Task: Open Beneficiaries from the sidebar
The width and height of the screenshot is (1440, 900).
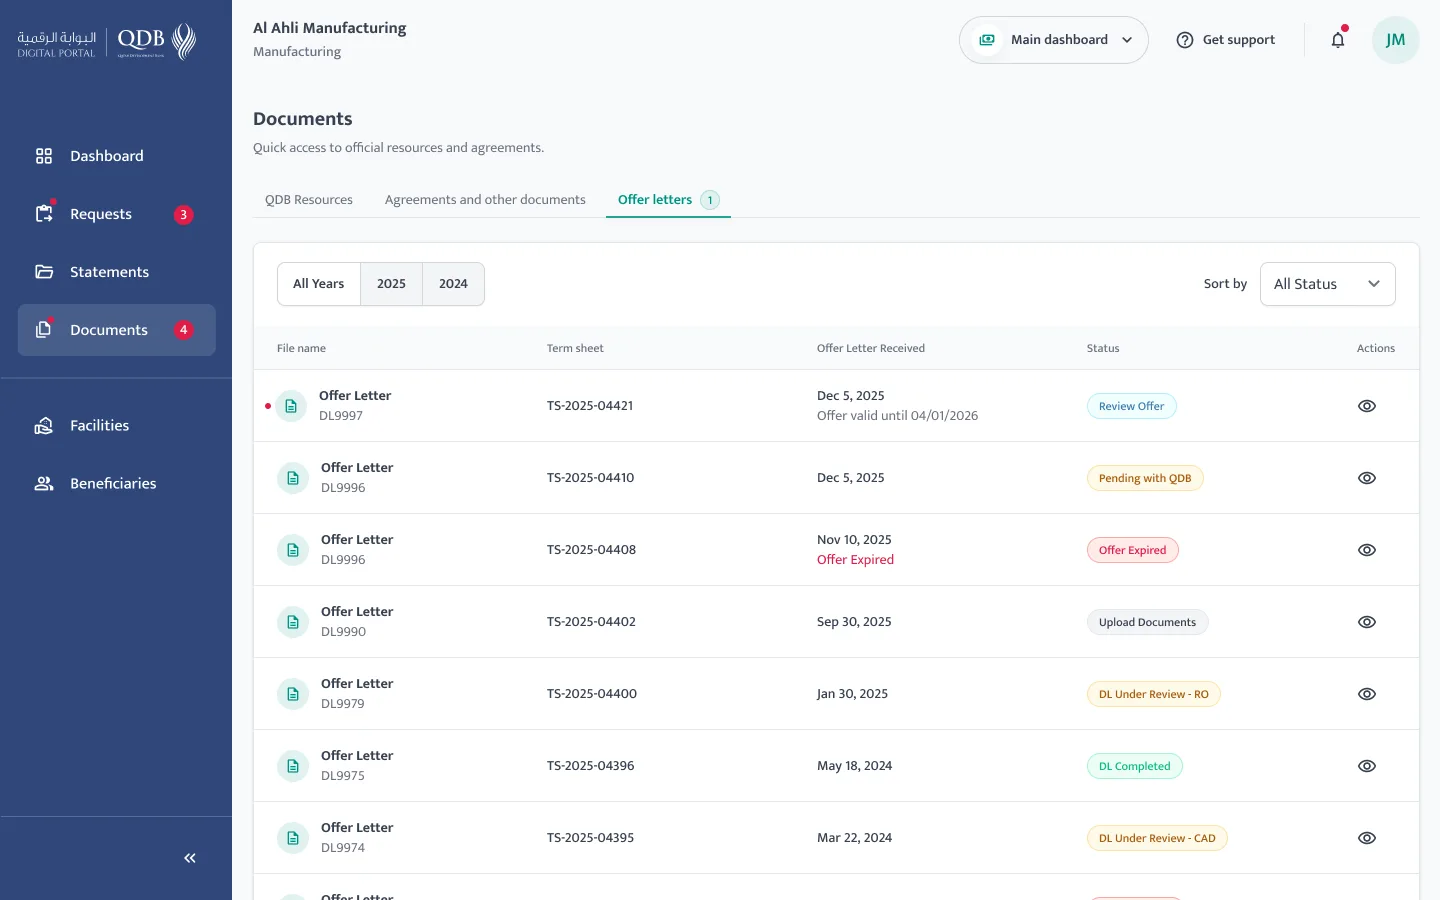Action: click(116, 484)
